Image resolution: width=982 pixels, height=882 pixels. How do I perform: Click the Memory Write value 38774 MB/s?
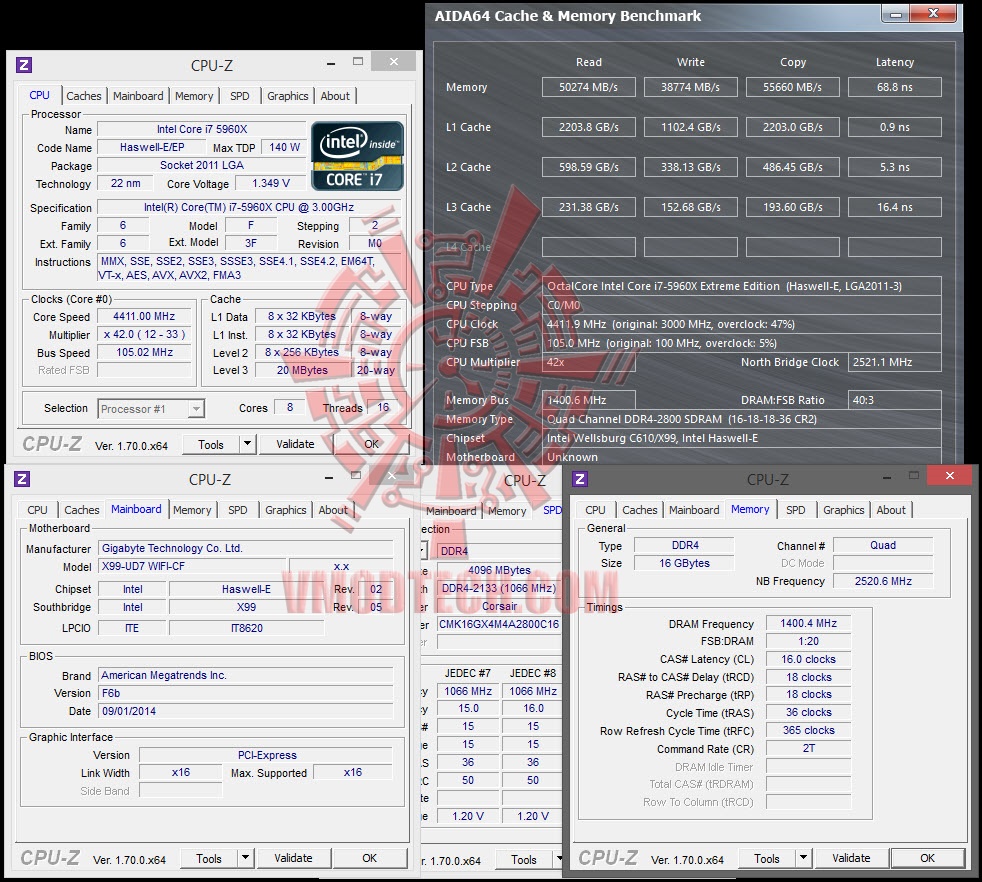(x=691, y=87)
